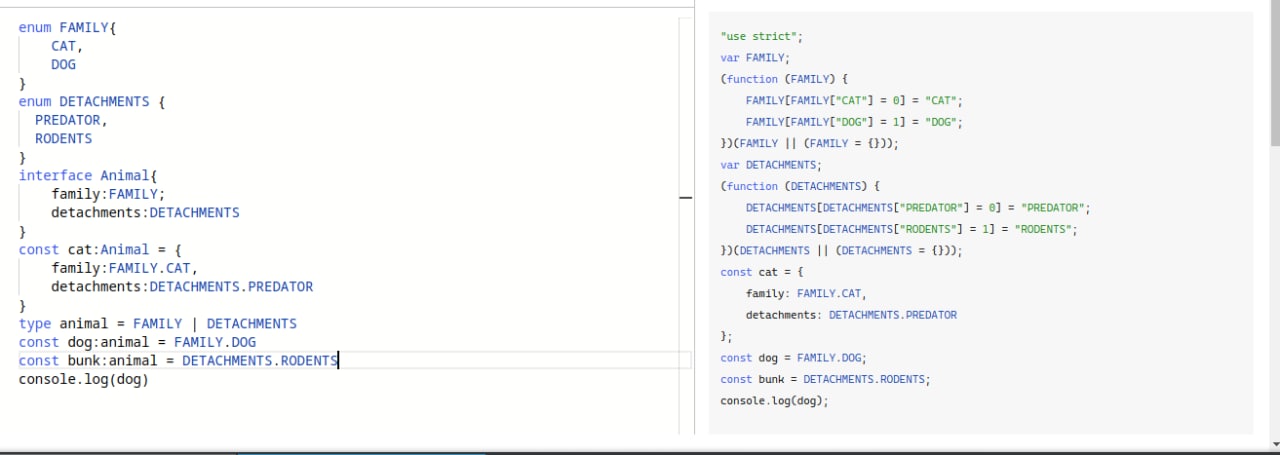Viewport: 1280px width, 455px height.
Task: Click the 'enum FAMILY{' line in editor
Action: pyautogui.click(x=68, y=28)
